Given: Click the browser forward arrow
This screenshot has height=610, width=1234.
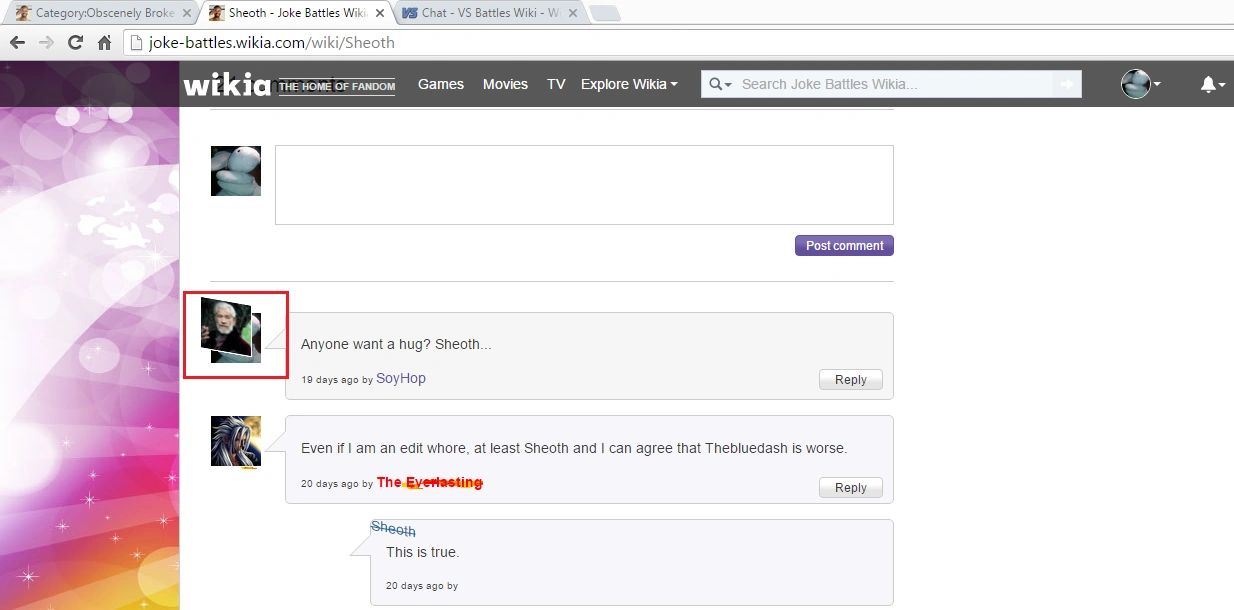Looking at the screenshot, I should 46,43.
